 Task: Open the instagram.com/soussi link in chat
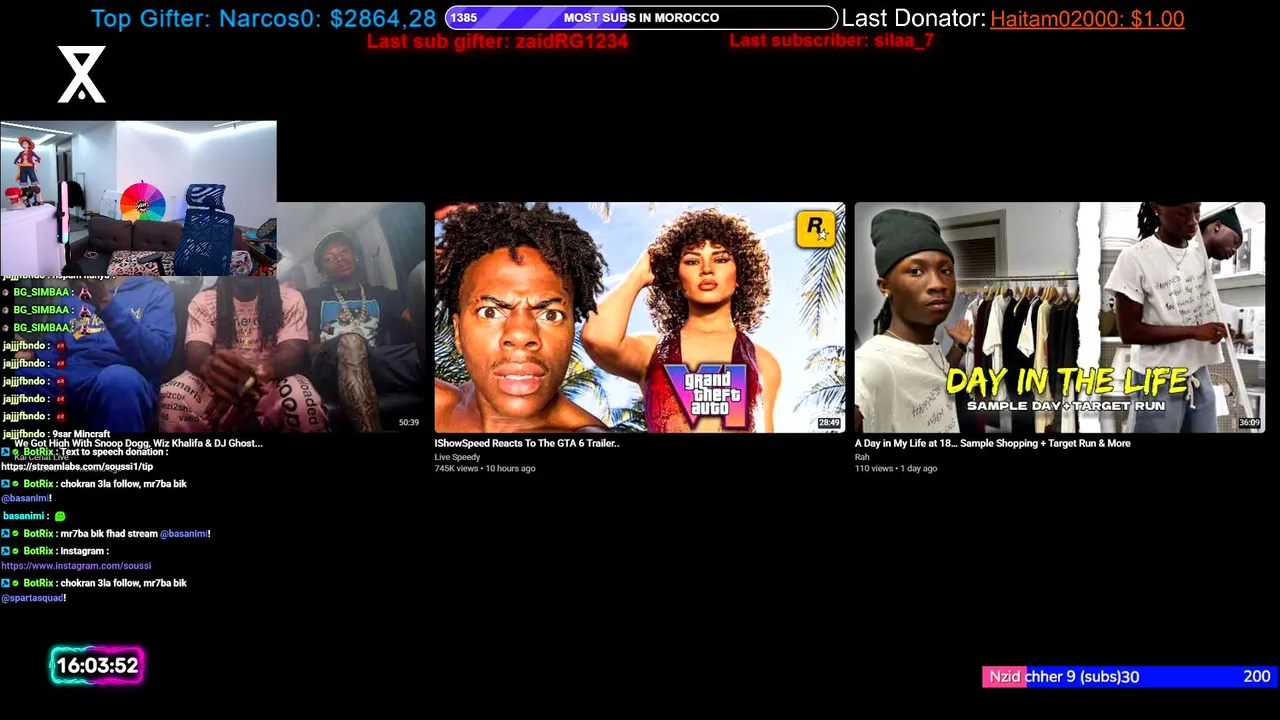point(76,566)
